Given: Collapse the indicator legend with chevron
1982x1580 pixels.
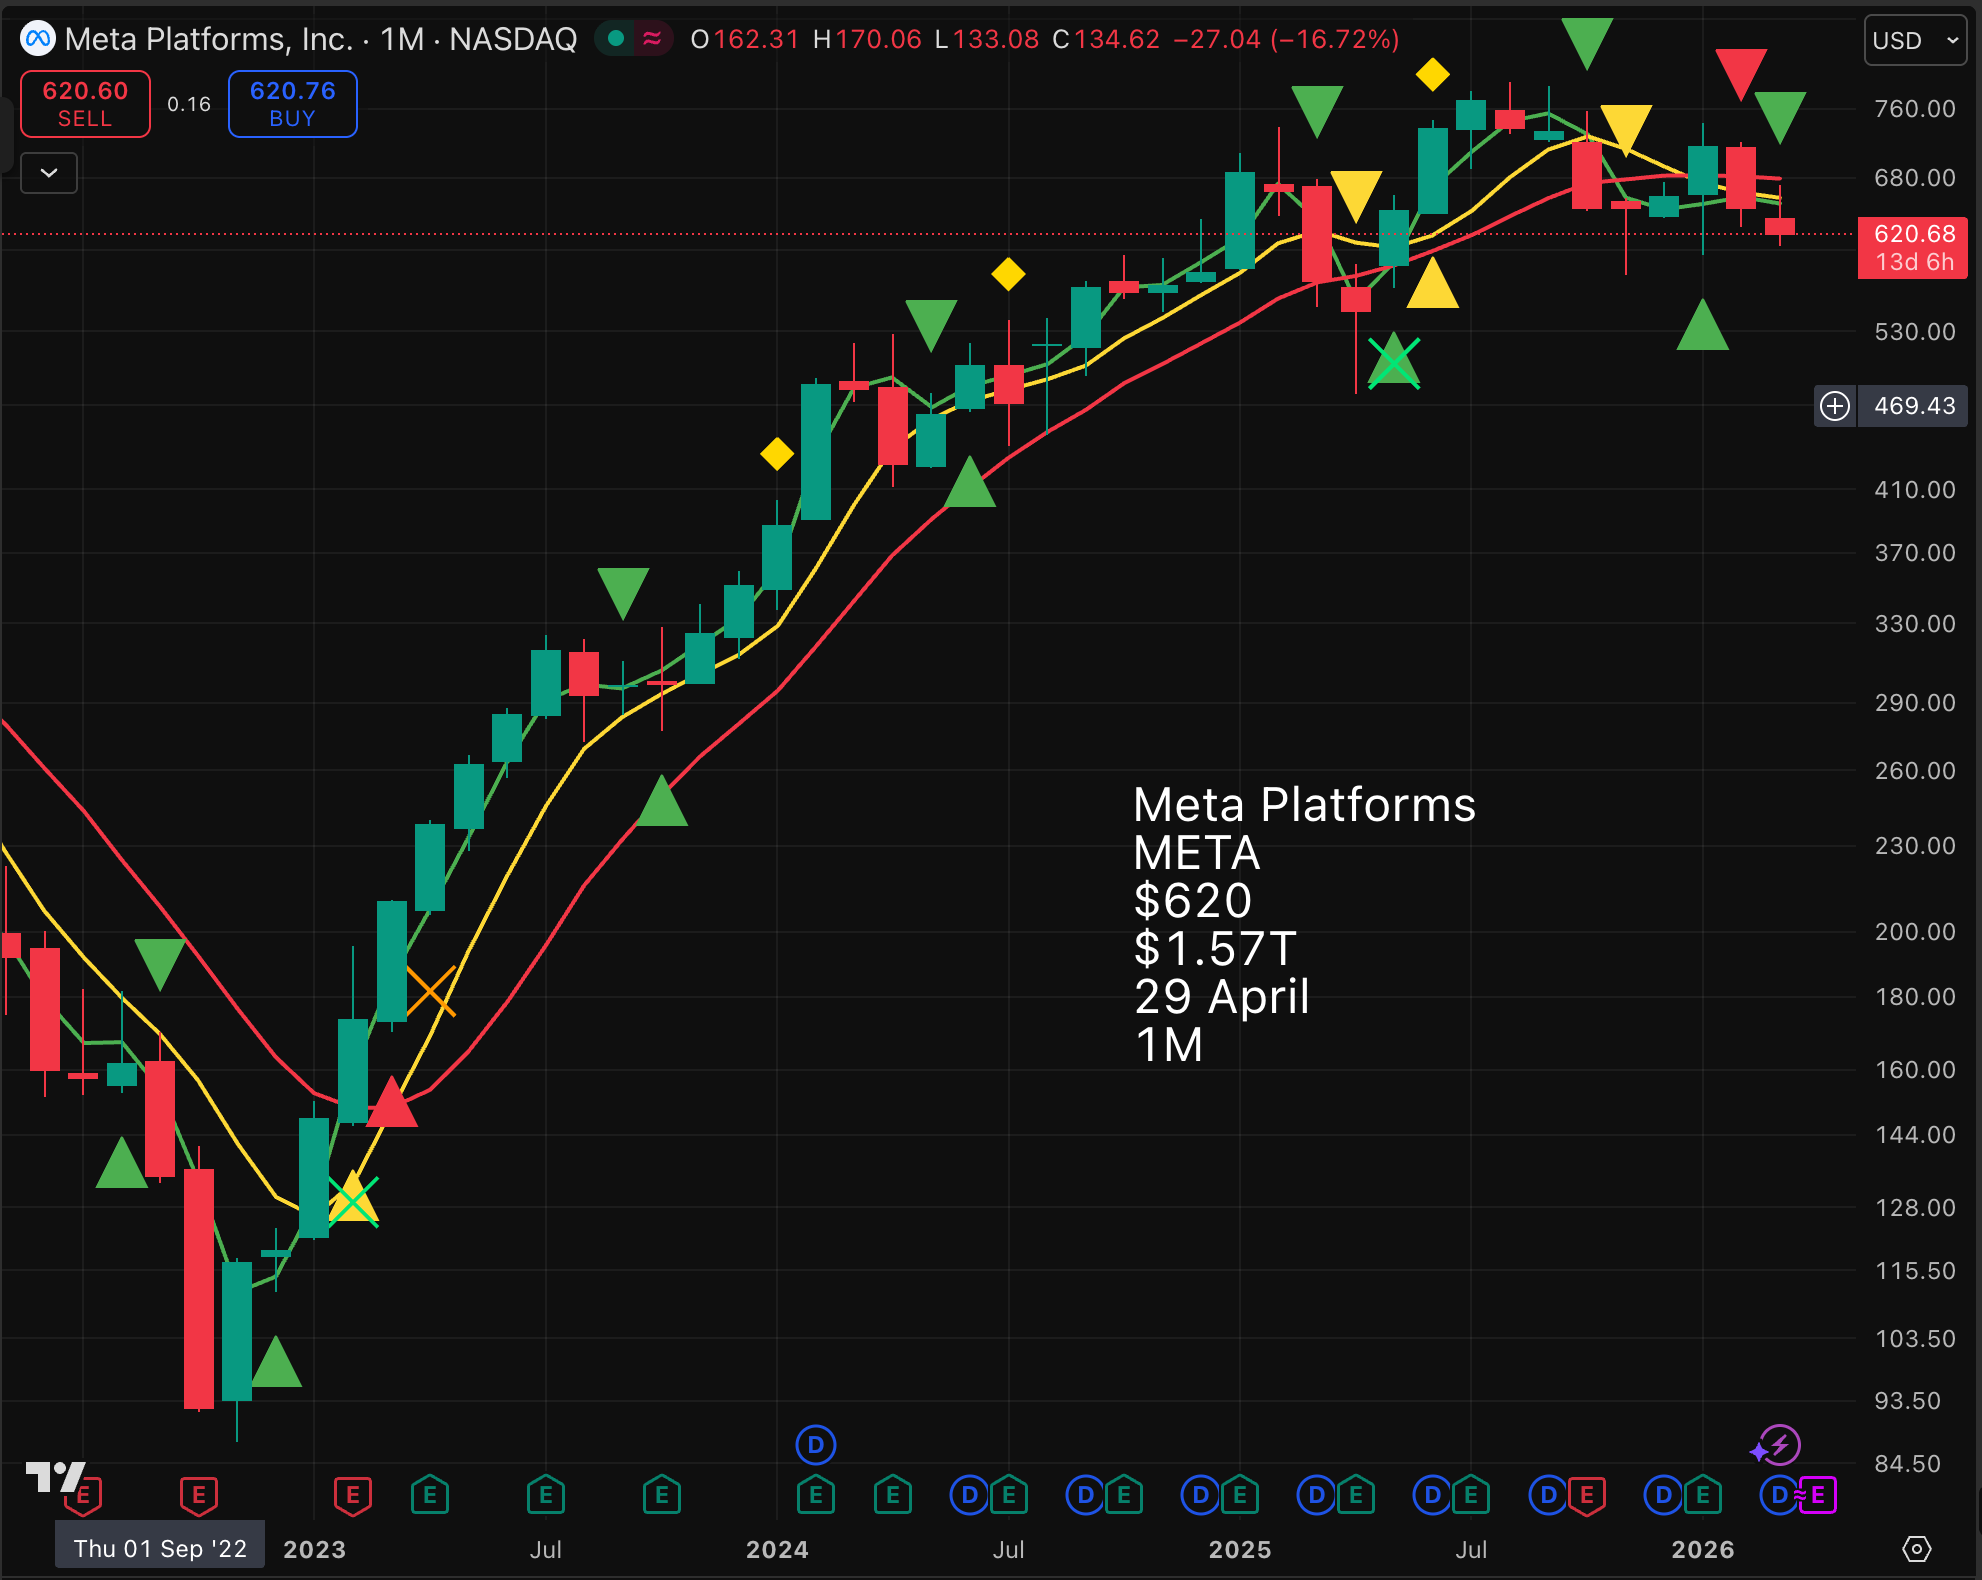Looking at the screenshot, I should [x=49, y=173].
